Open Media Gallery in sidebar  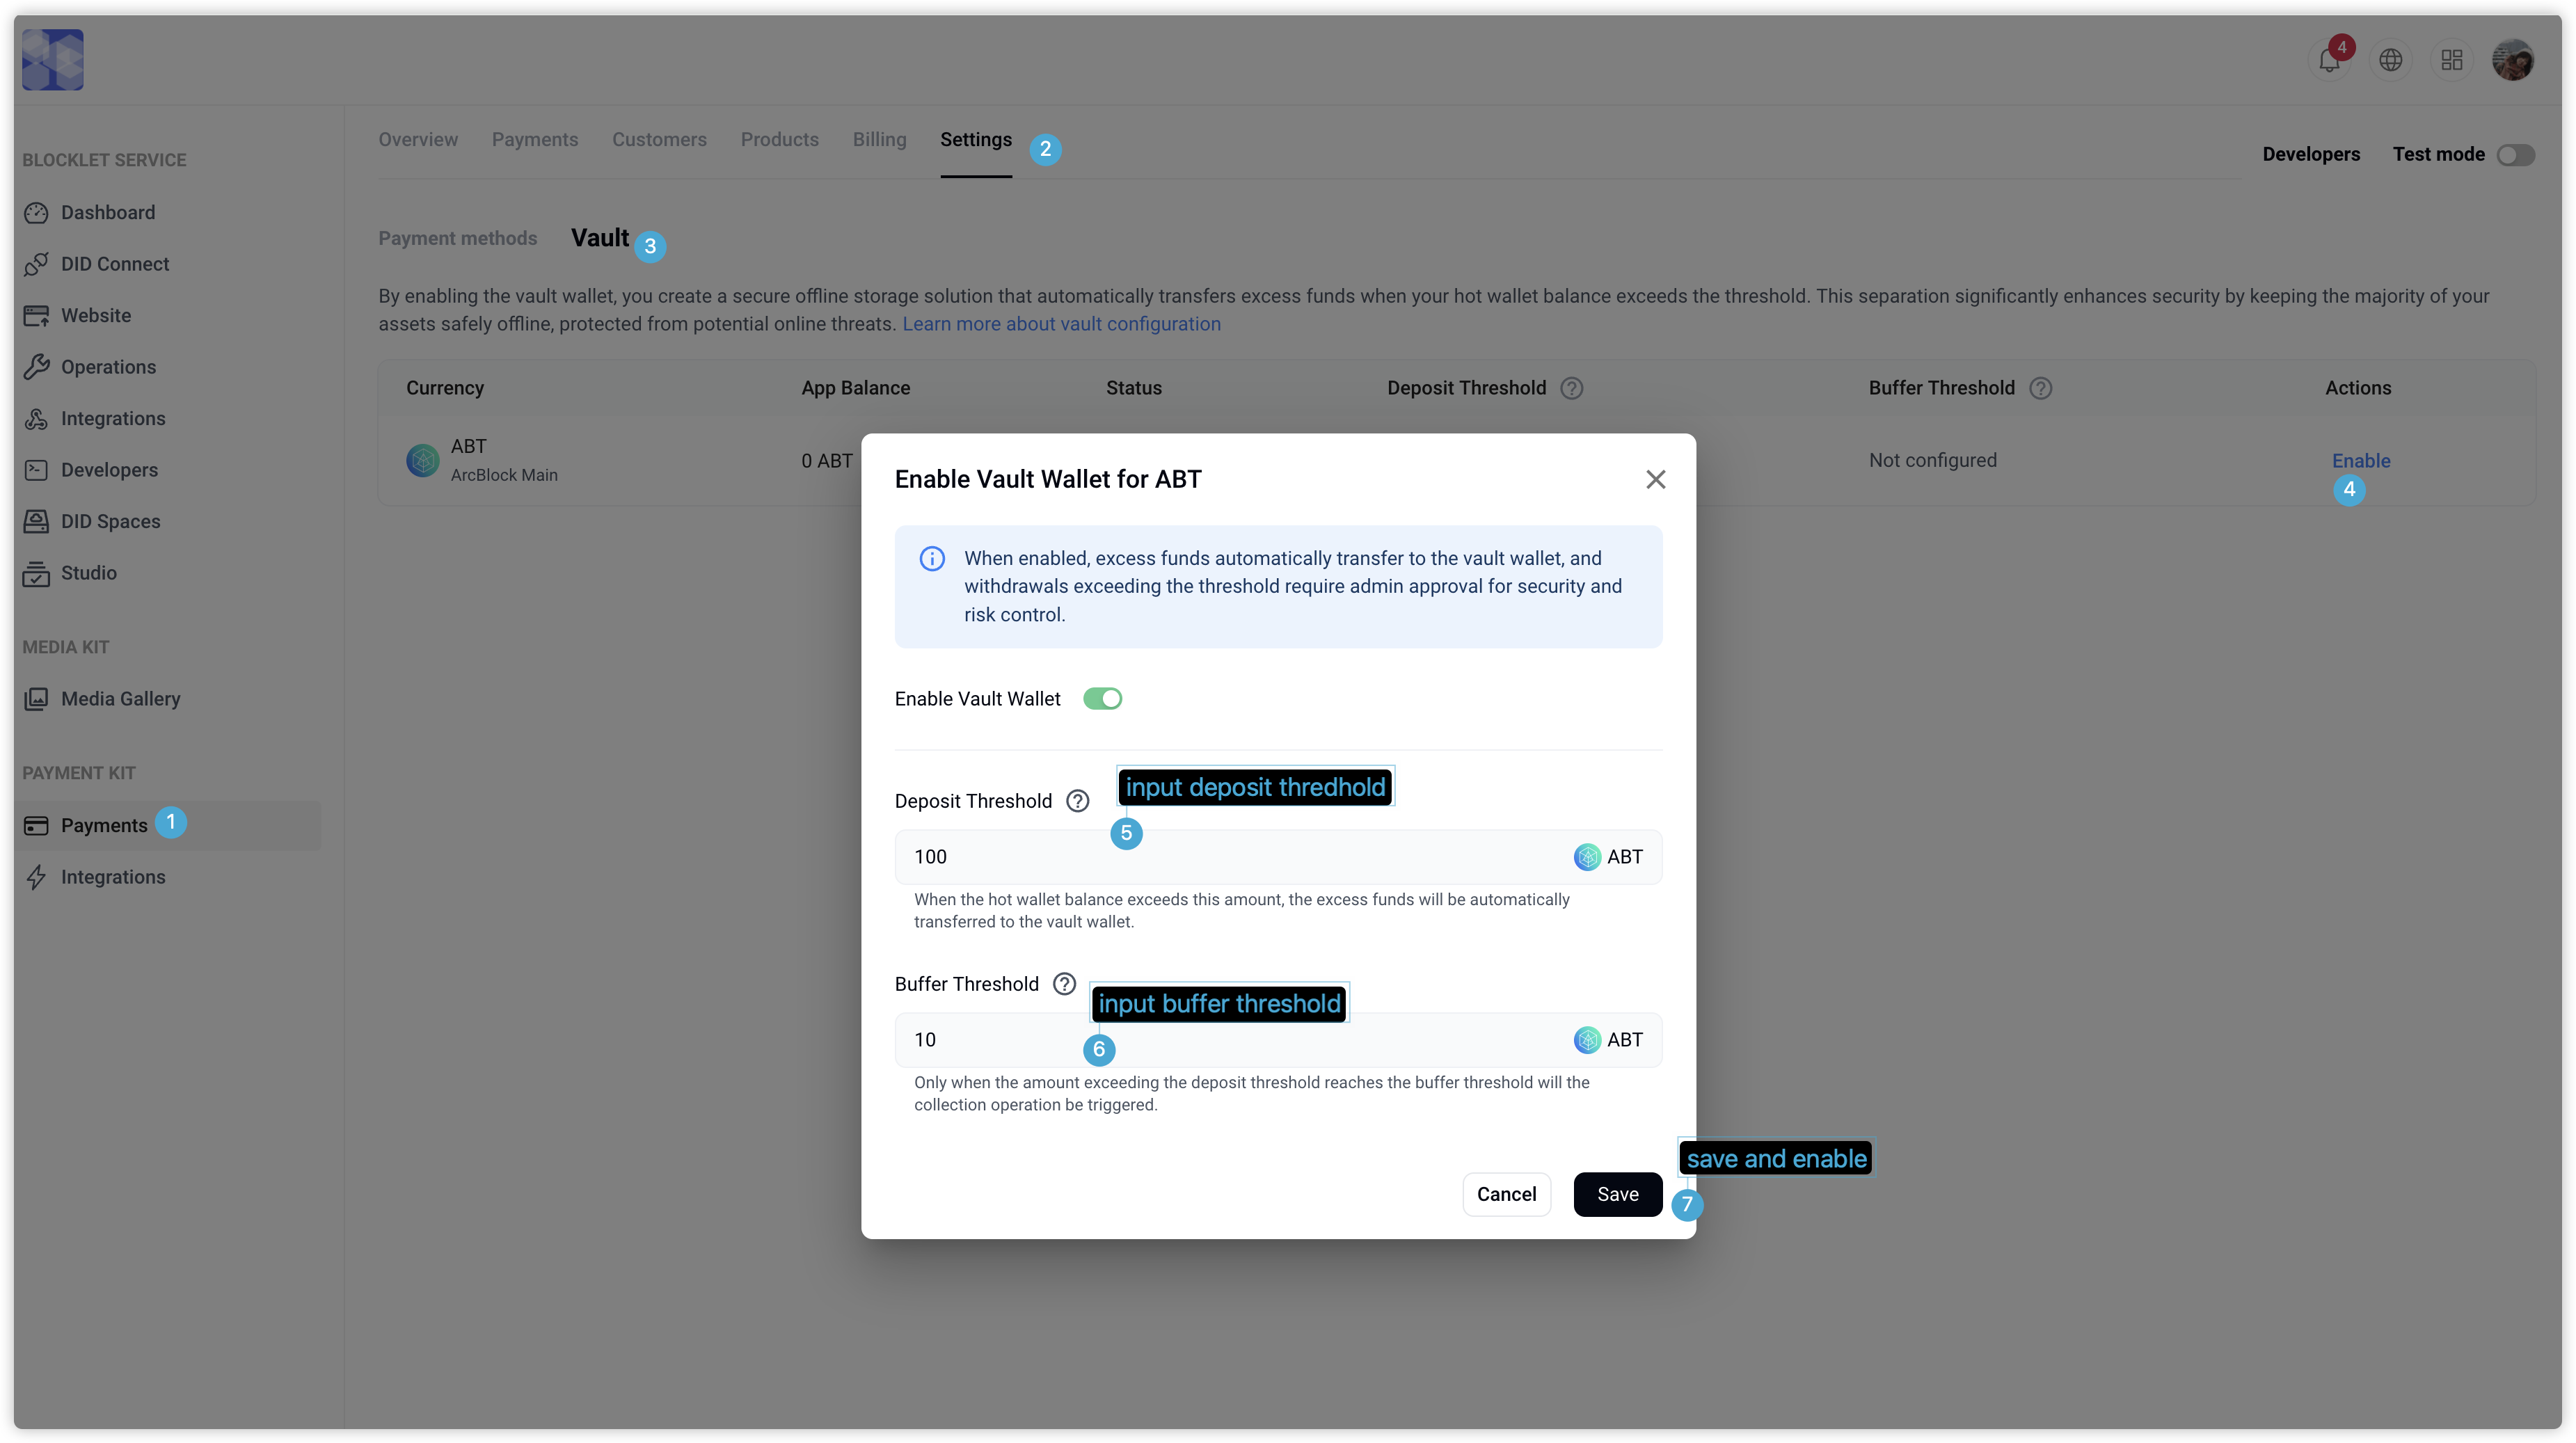[120, 699]
